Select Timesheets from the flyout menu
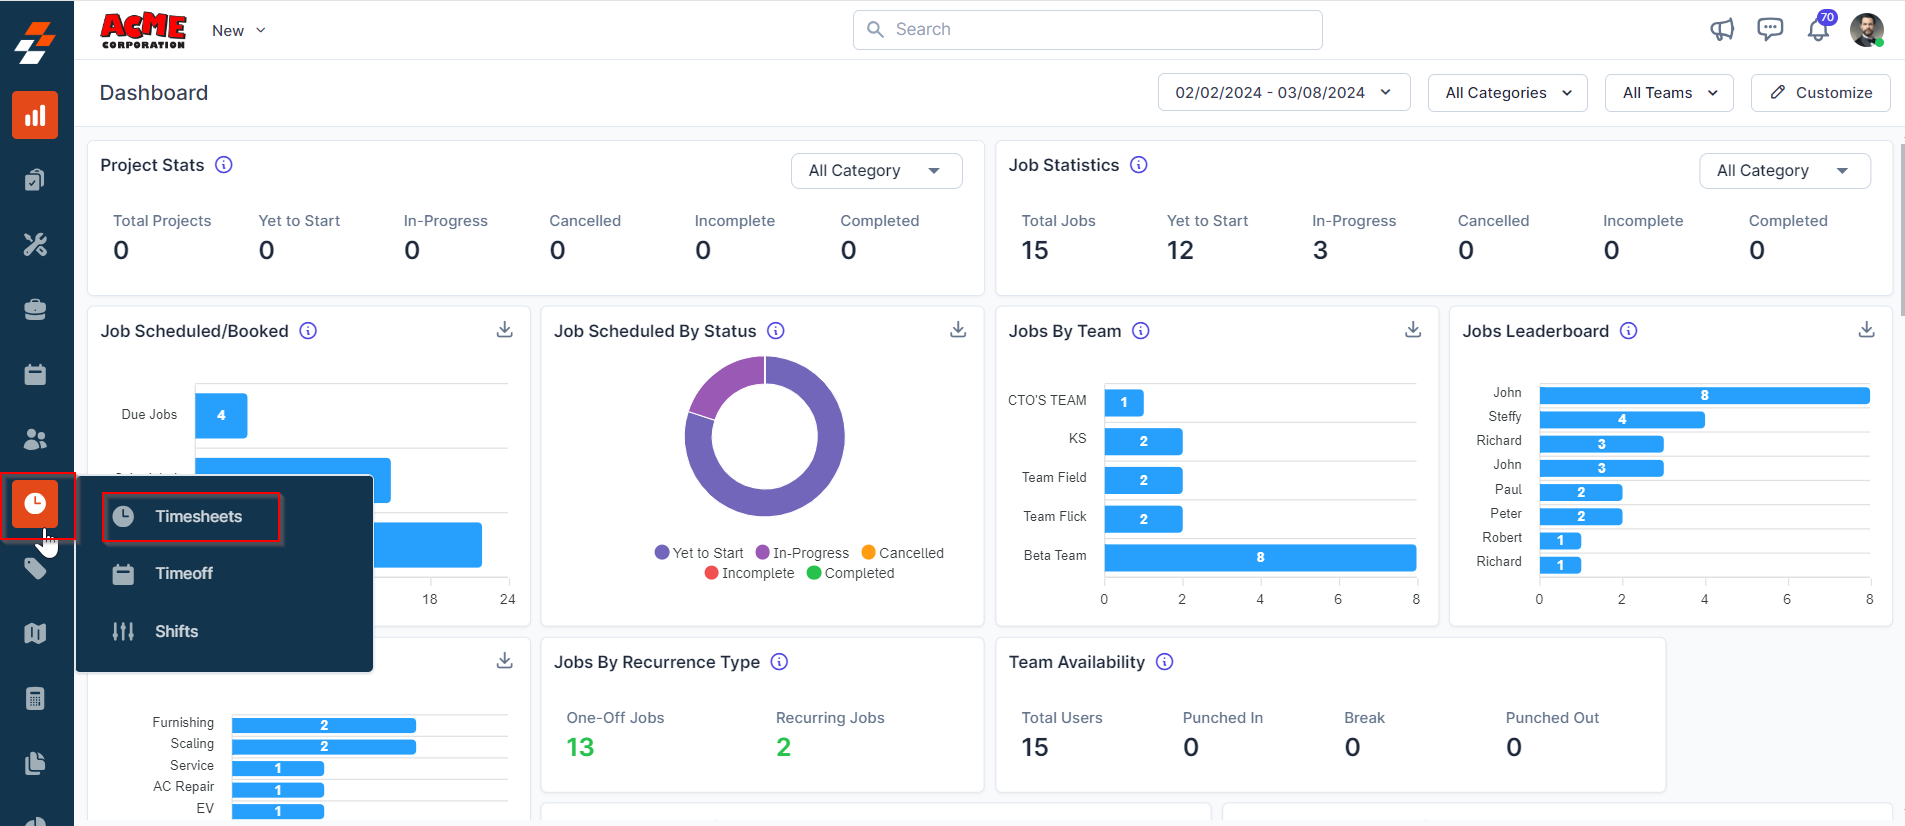This screenshot has height=826, width=1905. pyautogui.click(x=197, y=517)
